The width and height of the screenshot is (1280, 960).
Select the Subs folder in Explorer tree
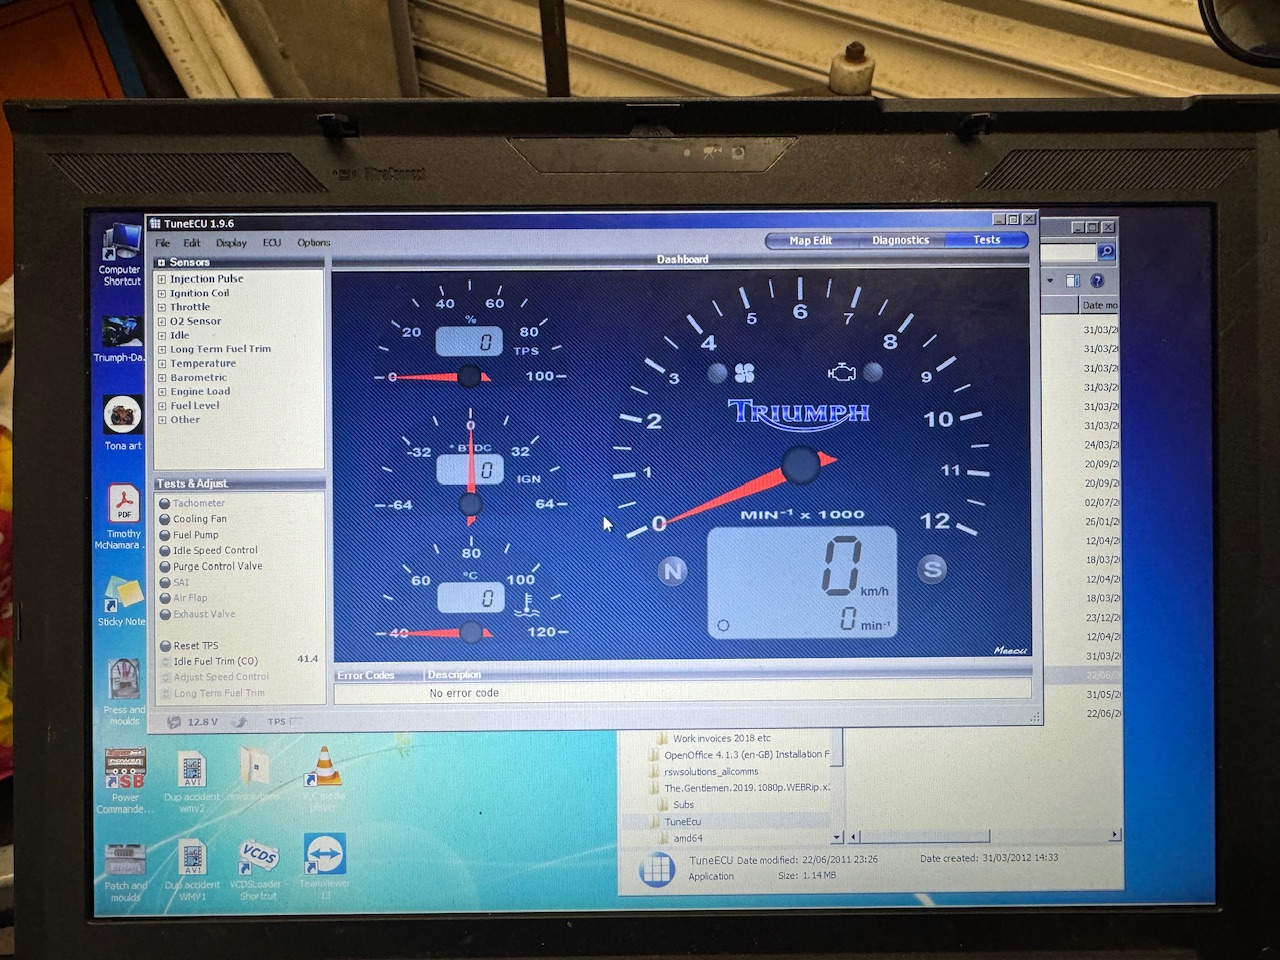coord(683,805)
